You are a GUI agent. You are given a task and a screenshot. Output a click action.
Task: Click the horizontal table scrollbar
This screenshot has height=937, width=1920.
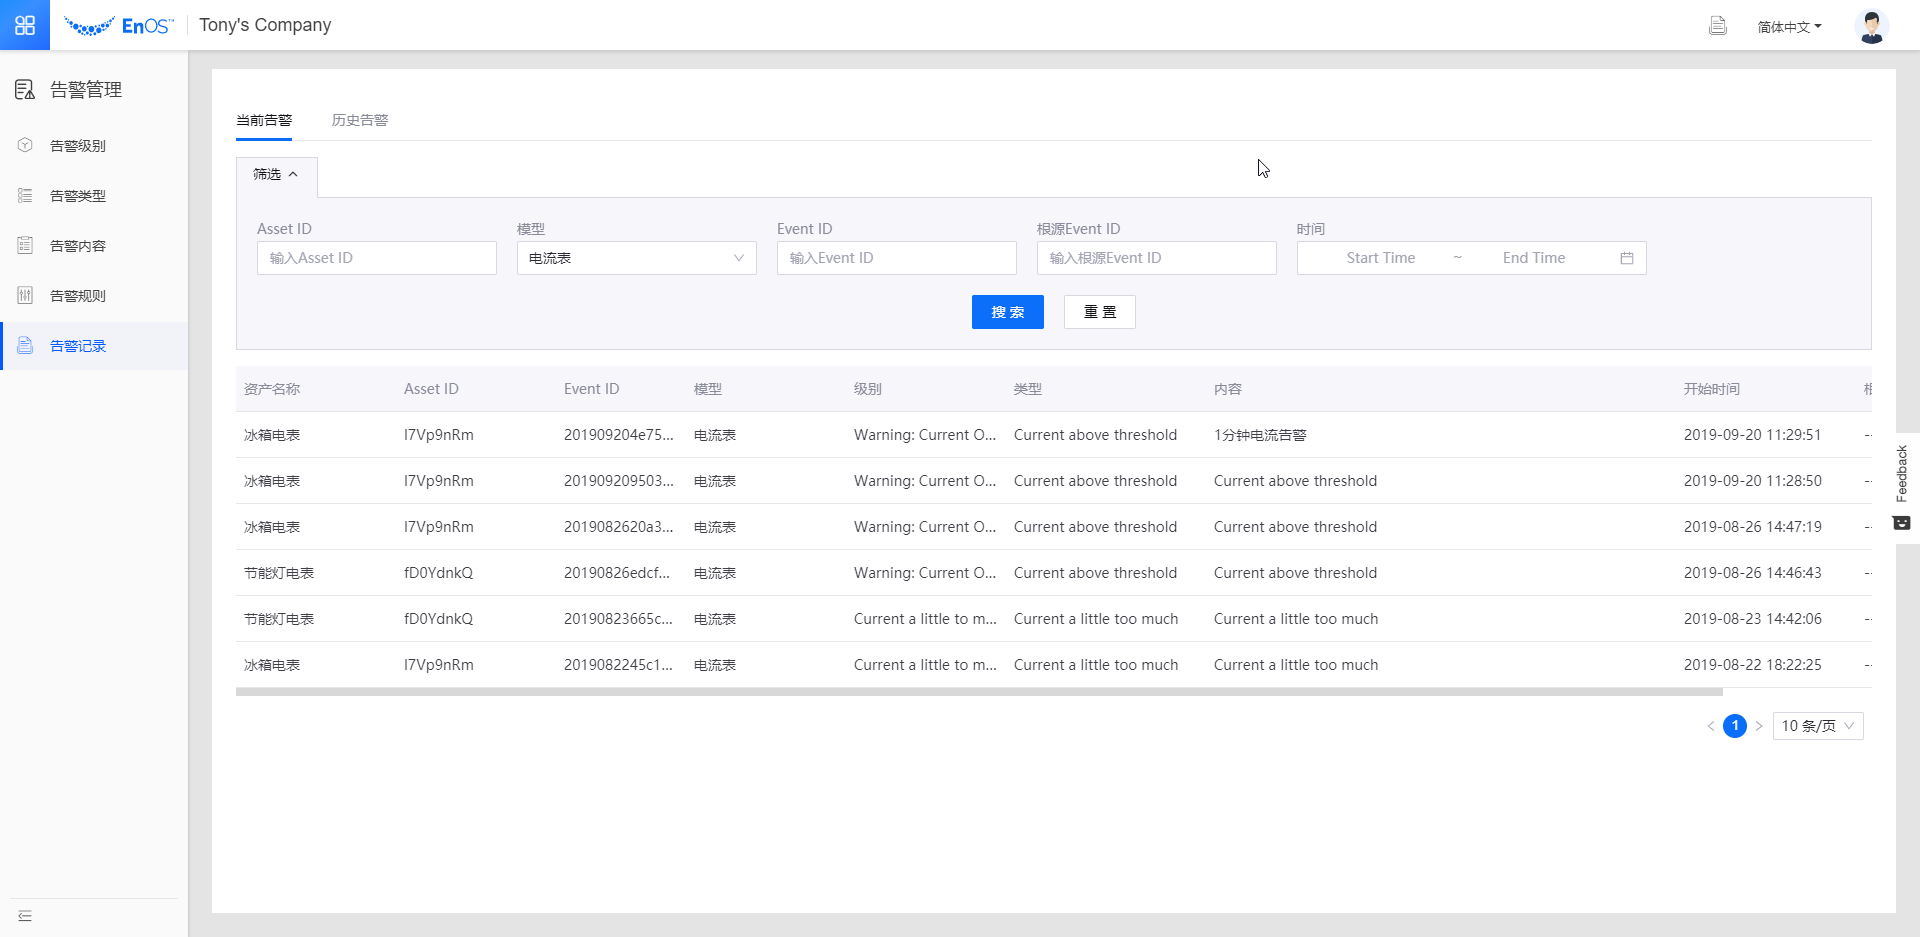coord(978,692)
